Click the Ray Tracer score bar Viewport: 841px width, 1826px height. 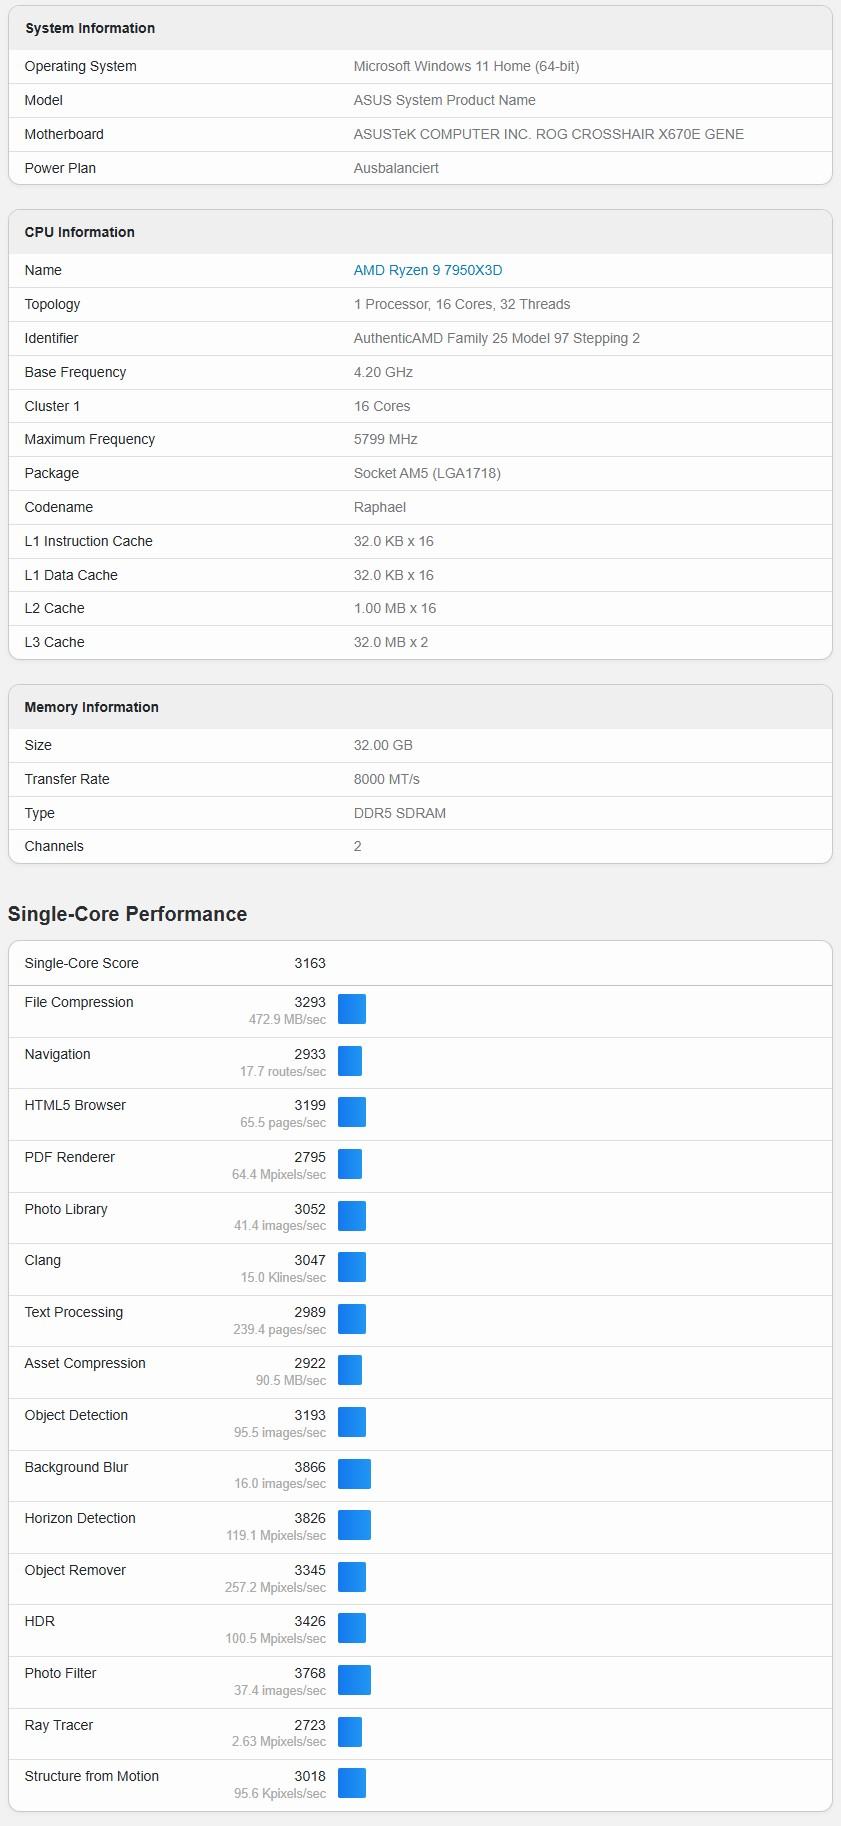click(350, 1732)
